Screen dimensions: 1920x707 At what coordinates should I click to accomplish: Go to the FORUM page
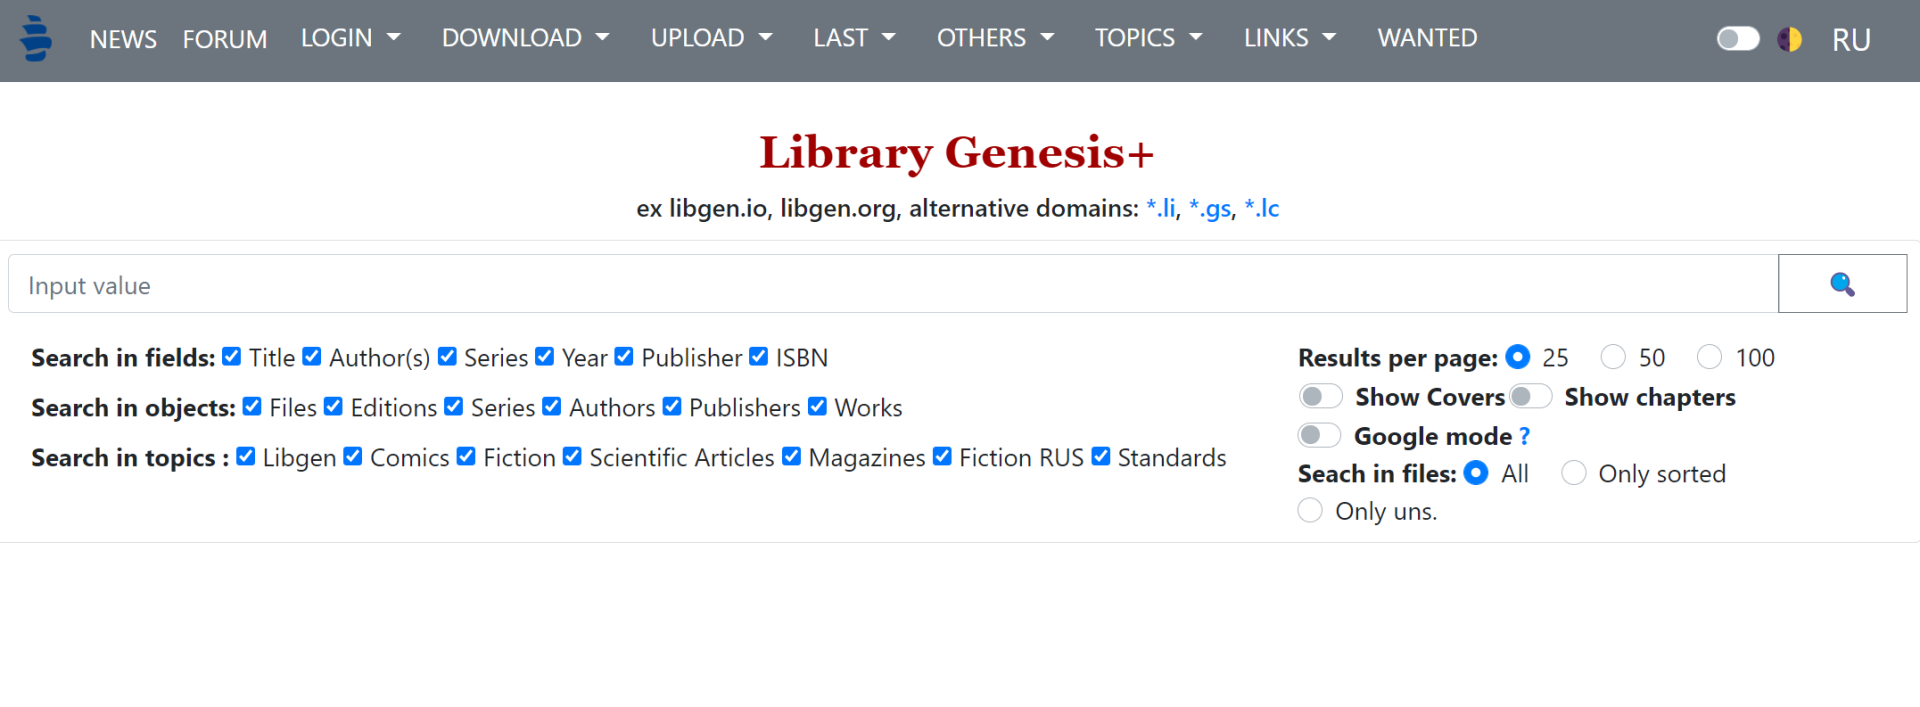225,39
